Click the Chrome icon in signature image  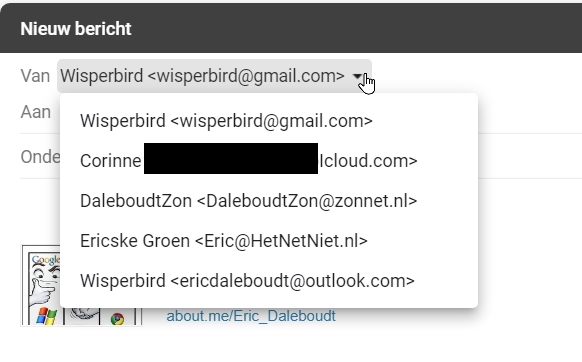pos(118,319)
